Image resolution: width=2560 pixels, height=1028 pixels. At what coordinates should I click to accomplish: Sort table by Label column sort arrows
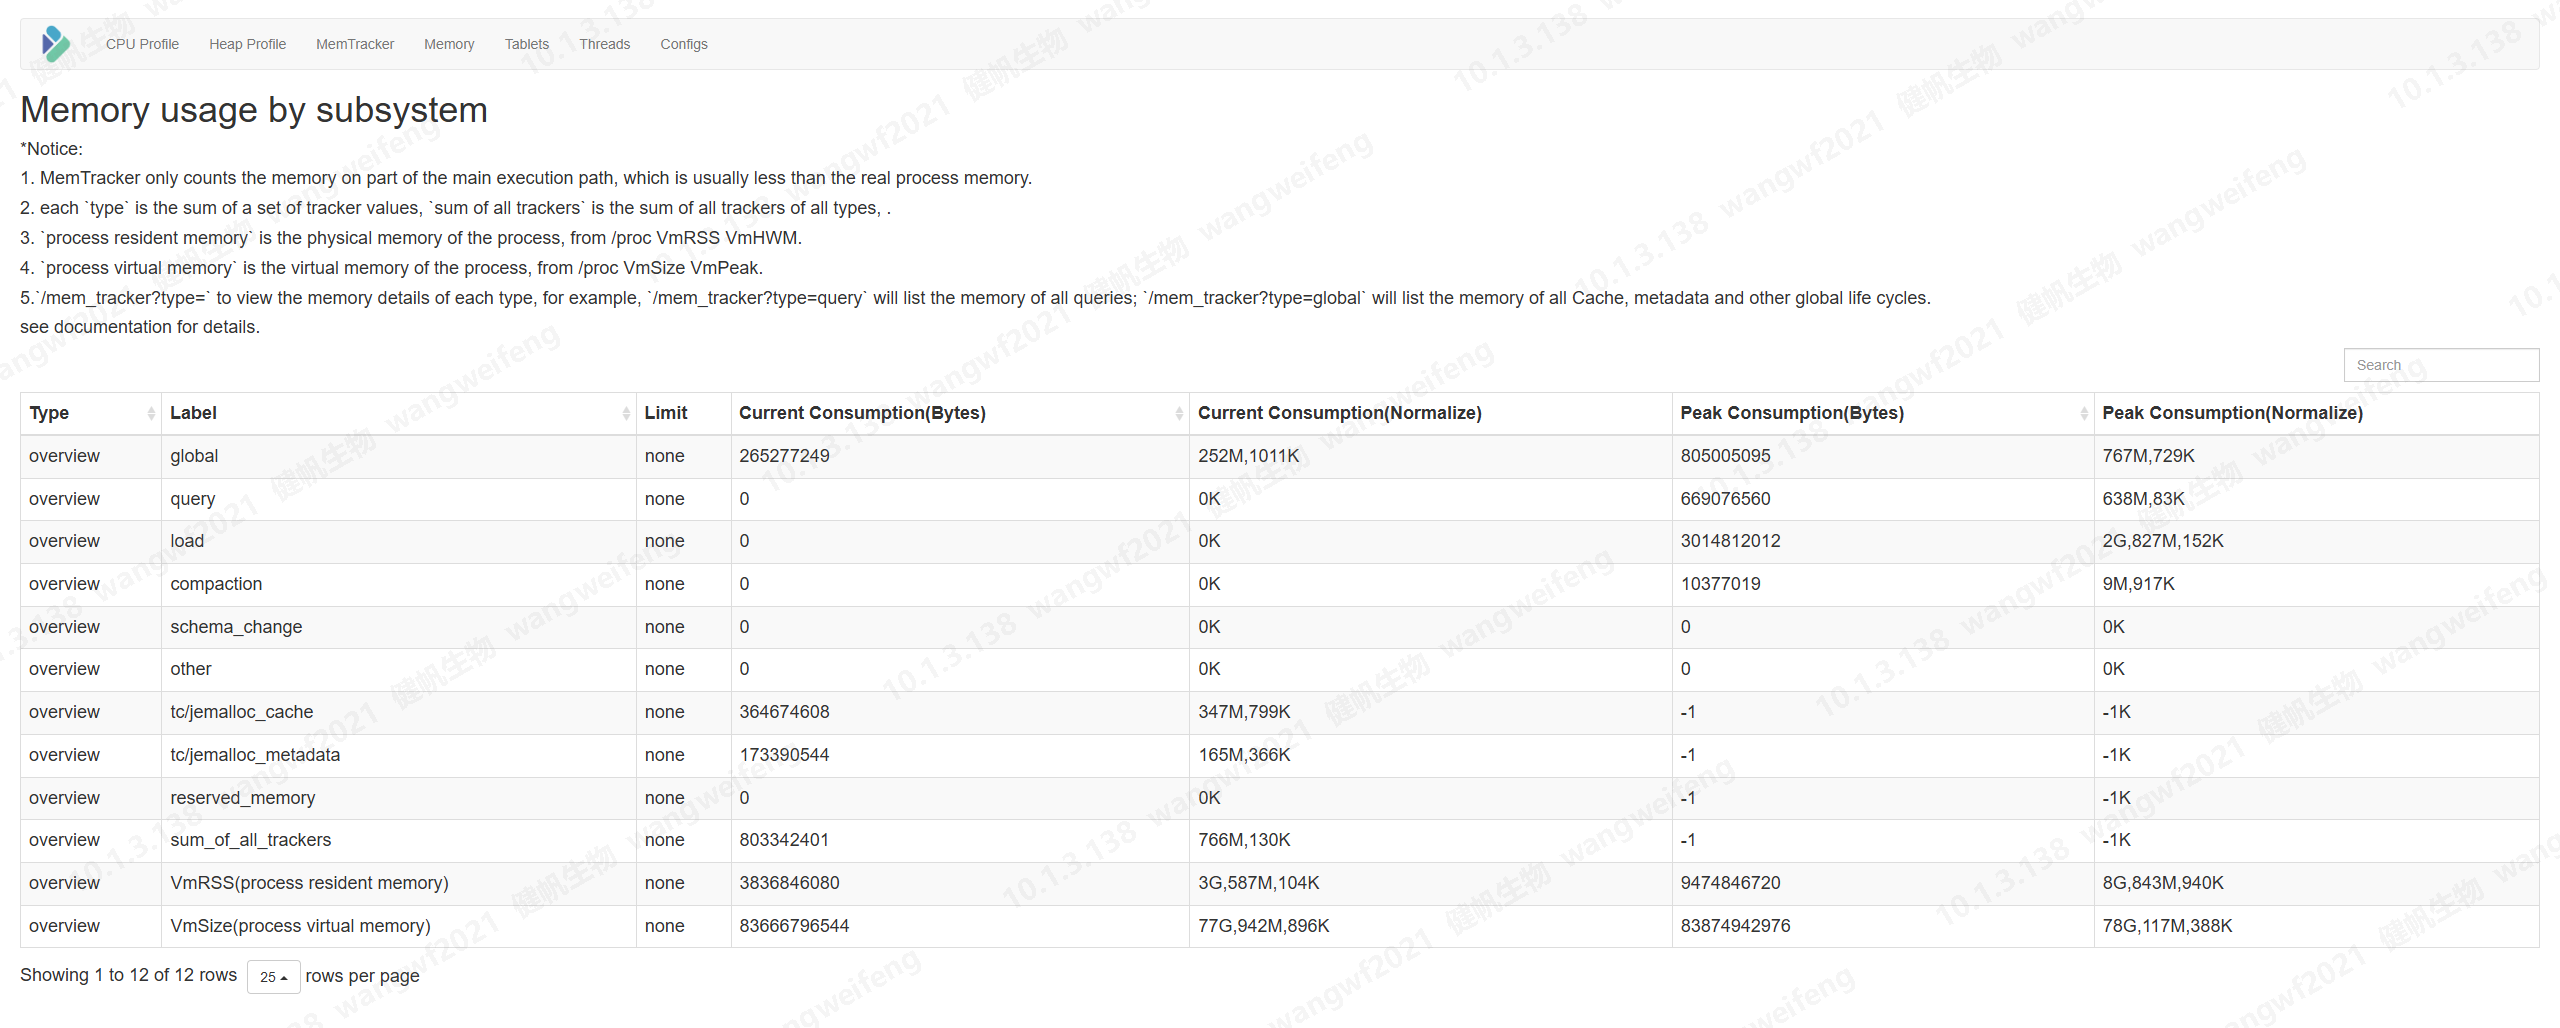coord(626,413)
